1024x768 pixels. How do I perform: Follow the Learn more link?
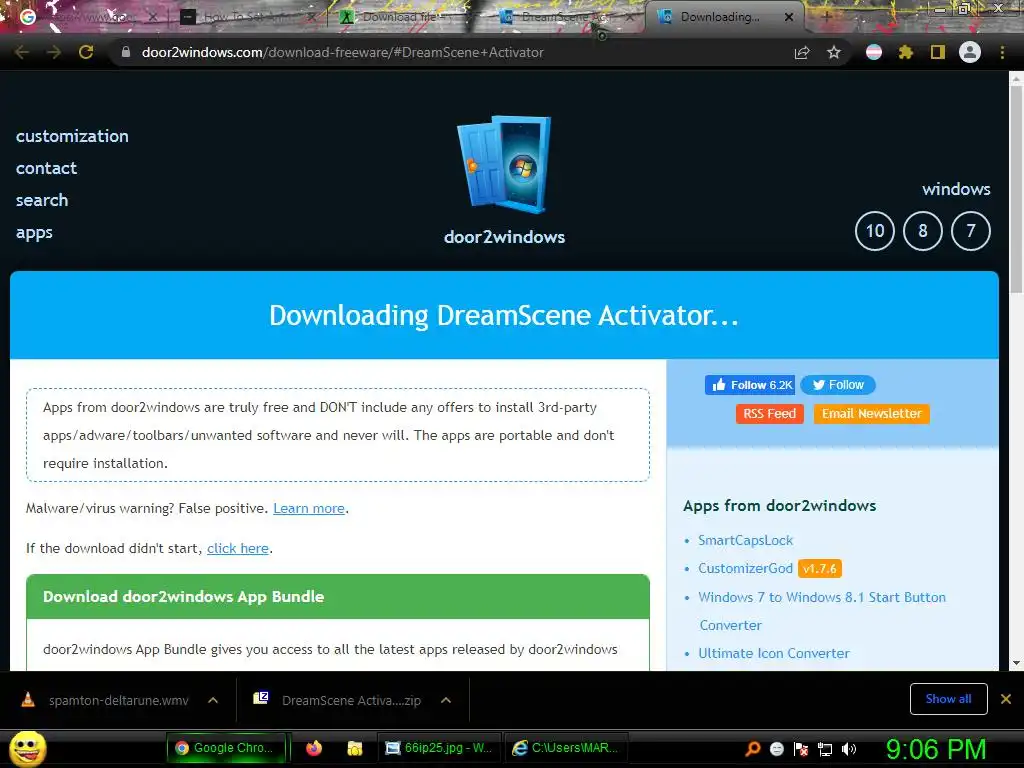click(x=309, y=508)
